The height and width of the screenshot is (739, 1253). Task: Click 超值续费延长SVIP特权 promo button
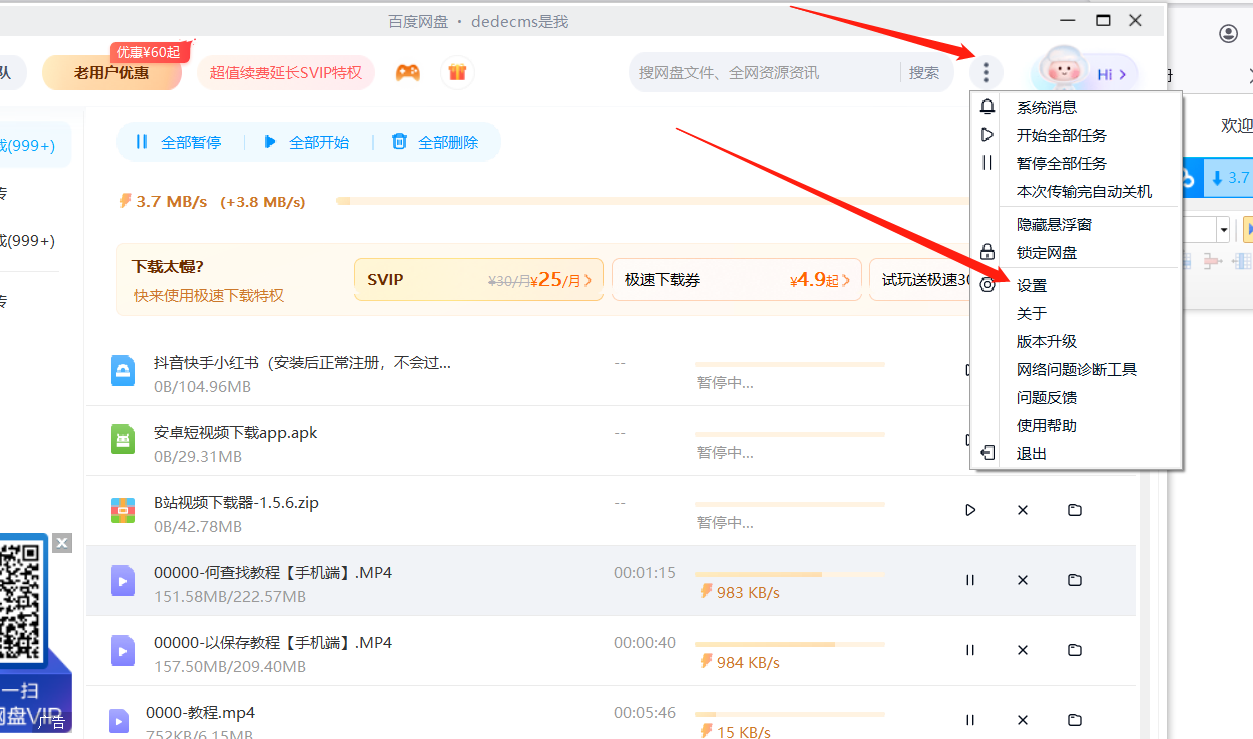tap(286, 72)
